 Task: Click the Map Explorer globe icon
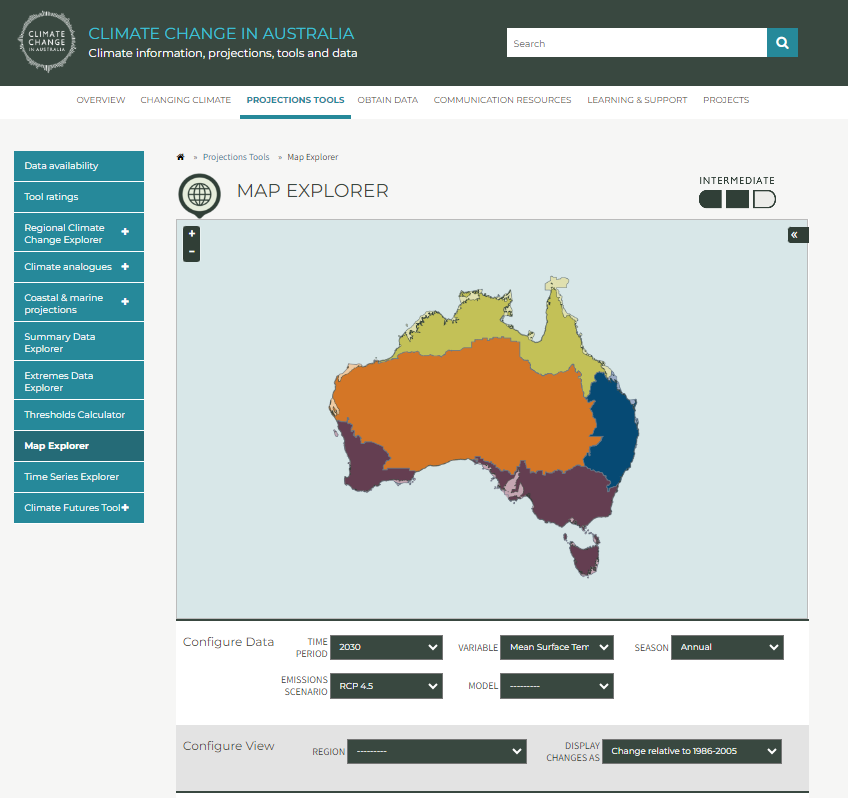pos(198,195)
